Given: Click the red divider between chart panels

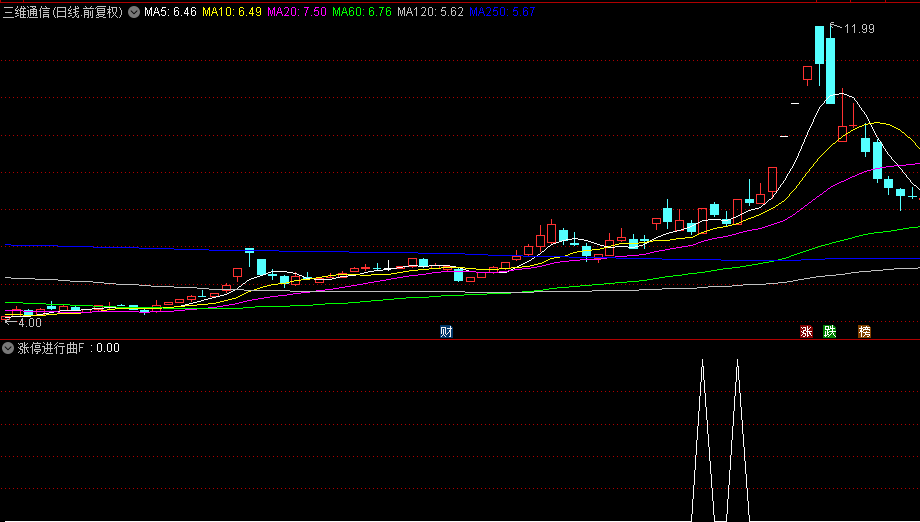Looking at the screenshot, I should point(460,339).
